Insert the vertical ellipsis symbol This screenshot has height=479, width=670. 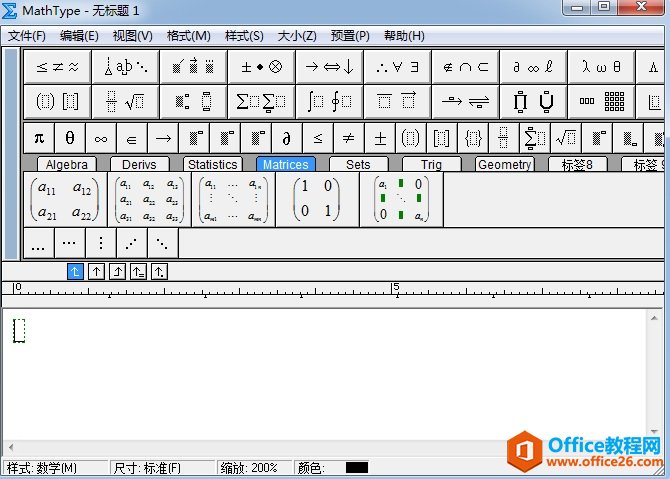[101, 243]
